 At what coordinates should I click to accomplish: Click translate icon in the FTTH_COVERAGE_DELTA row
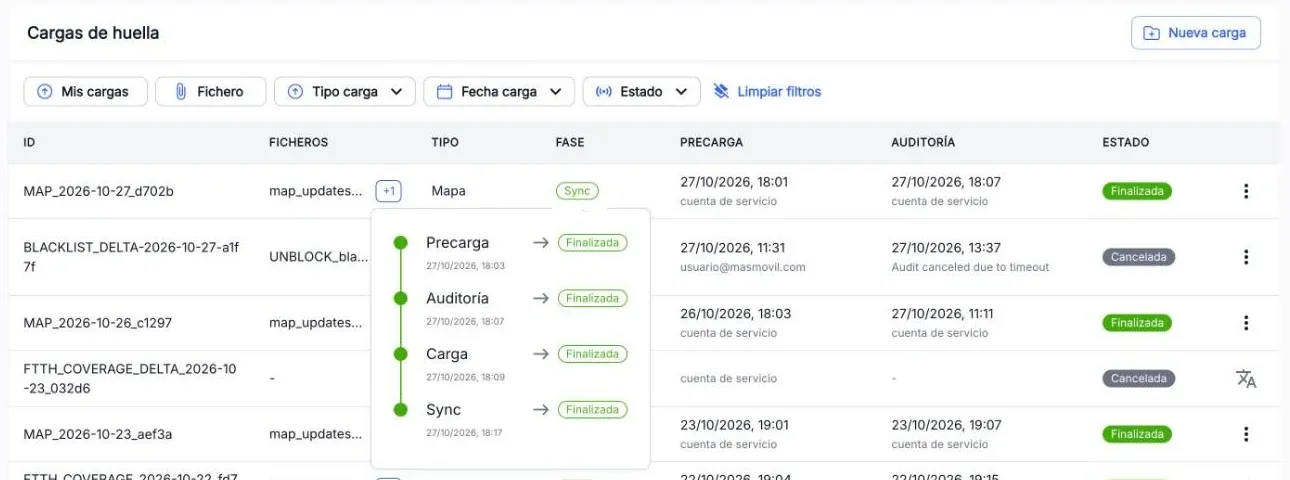coord(1246,379)
